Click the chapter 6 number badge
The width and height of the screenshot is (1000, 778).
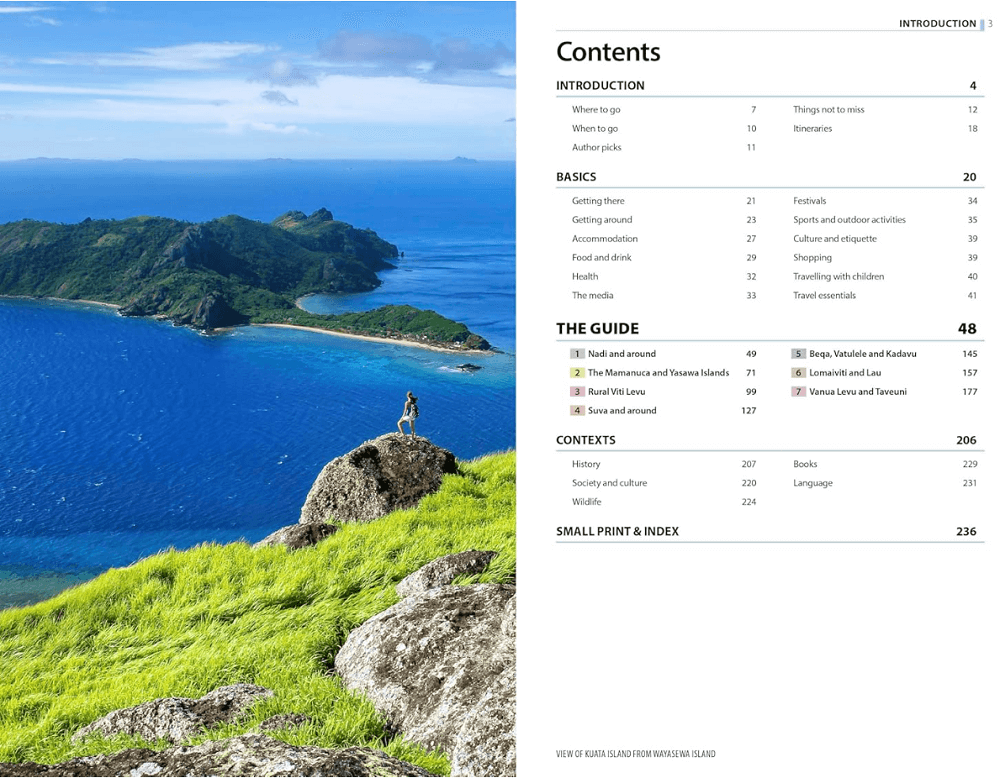(x=798, y=373)
